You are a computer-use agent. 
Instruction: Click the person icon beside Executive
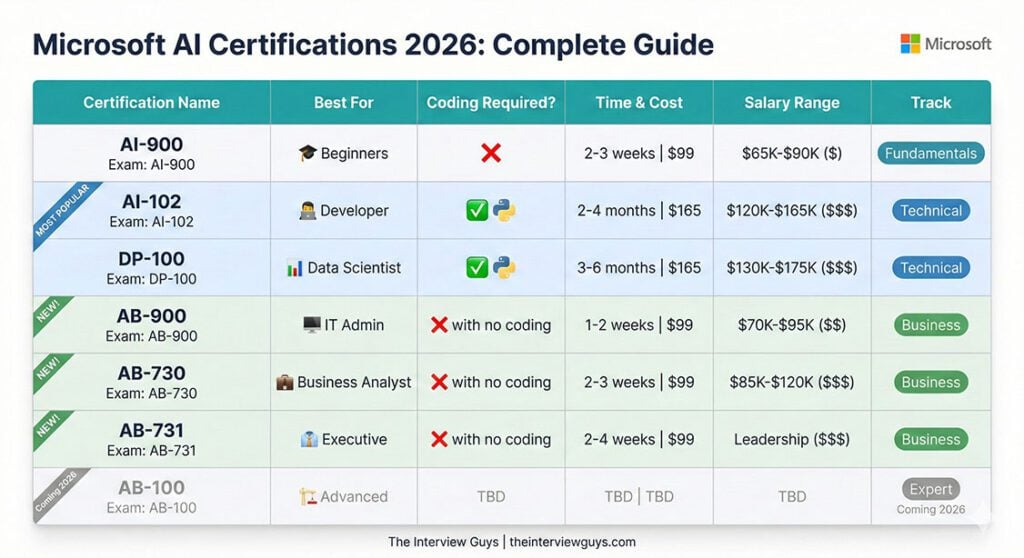pos(309,439)
